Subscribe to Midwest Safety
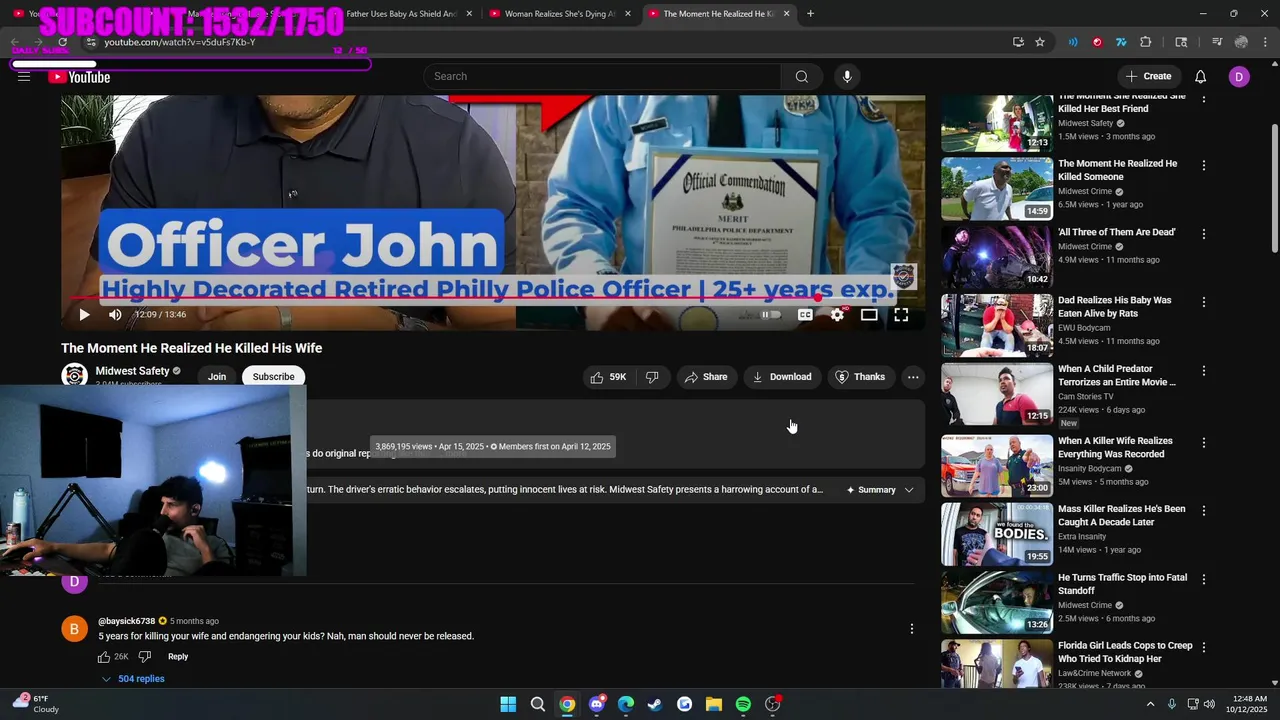This screenshot has width=1280, height=720. [273, 377]
